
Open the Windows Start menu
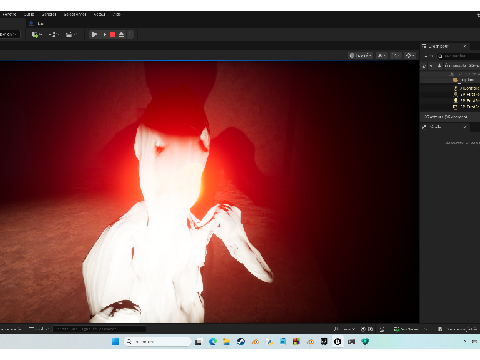tap(115, 342)
